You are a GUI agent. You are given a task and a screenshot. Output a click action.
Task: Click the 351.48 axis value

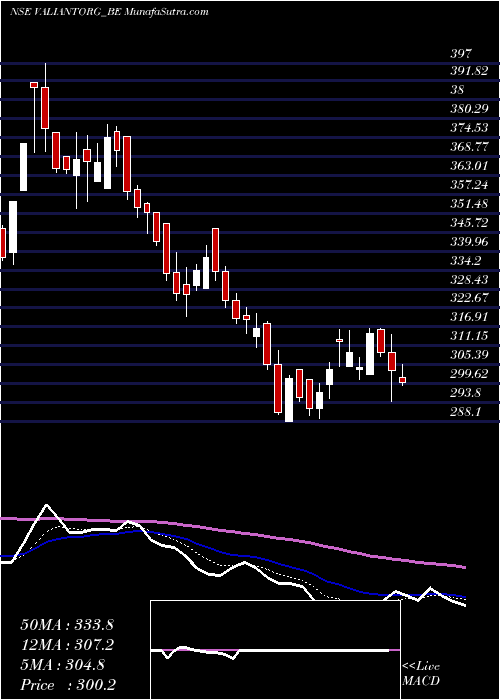pos(469,204)
